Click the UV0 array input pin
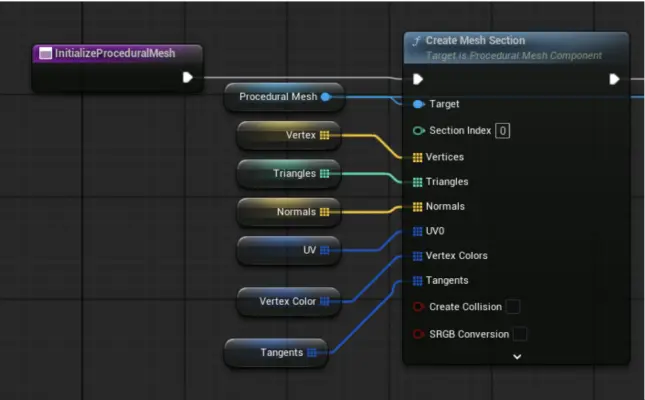This screenshot has width=645, height=400. [x=418, y=231]
